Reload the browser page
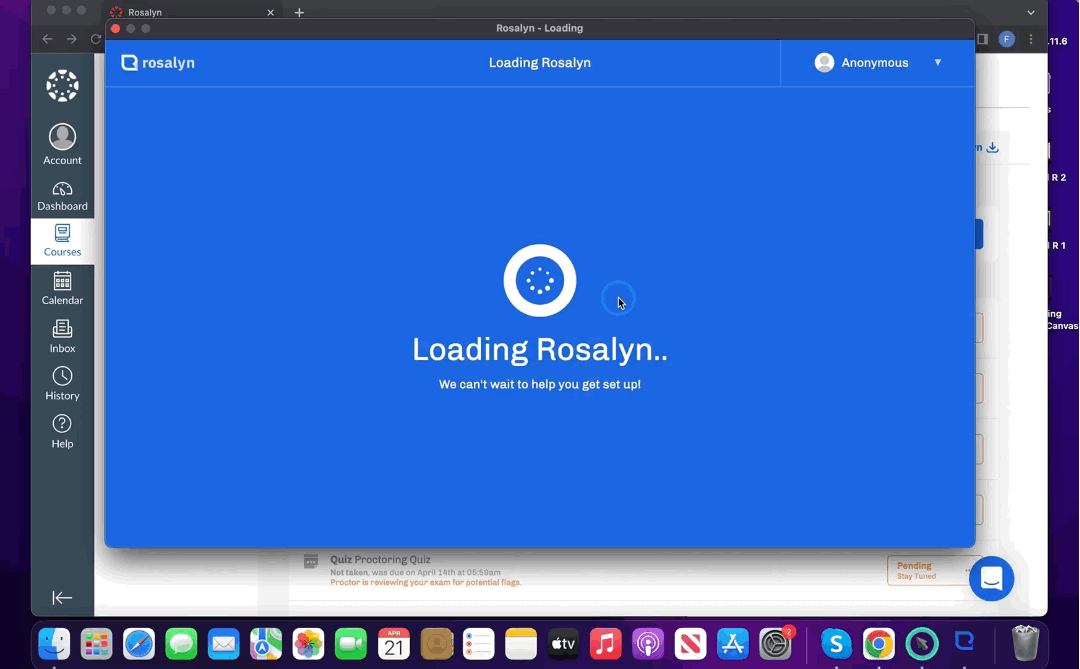 96,39
